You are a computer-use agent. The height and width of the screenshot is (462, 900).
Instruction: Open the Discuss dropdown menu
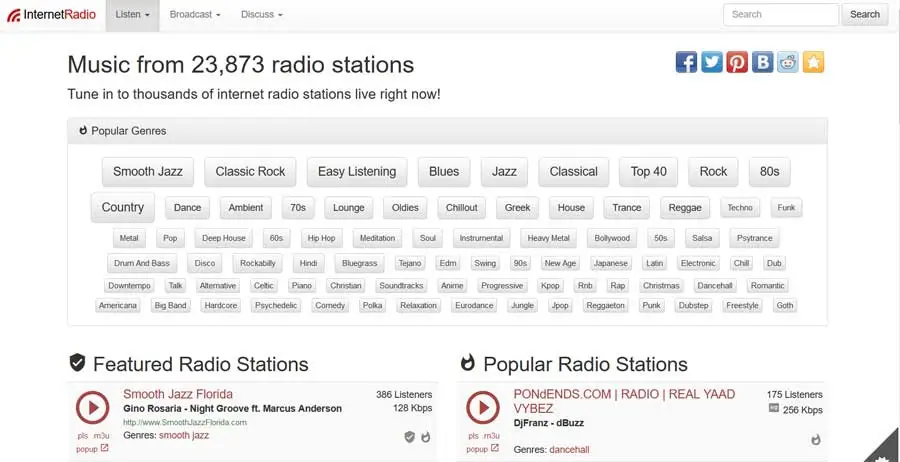[x=262, y=15]
